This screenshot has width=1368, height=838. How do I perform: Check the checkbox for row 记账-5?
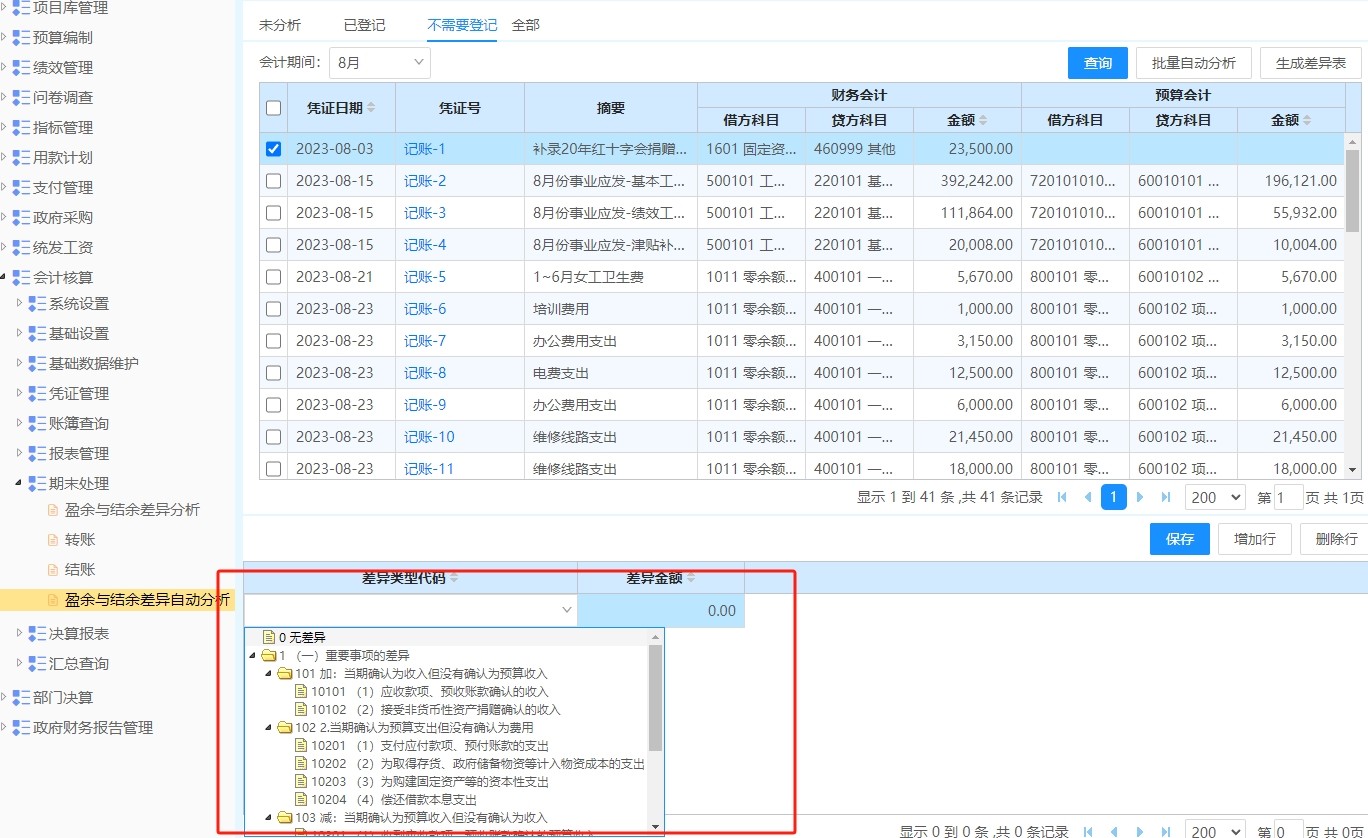(273, 277)
